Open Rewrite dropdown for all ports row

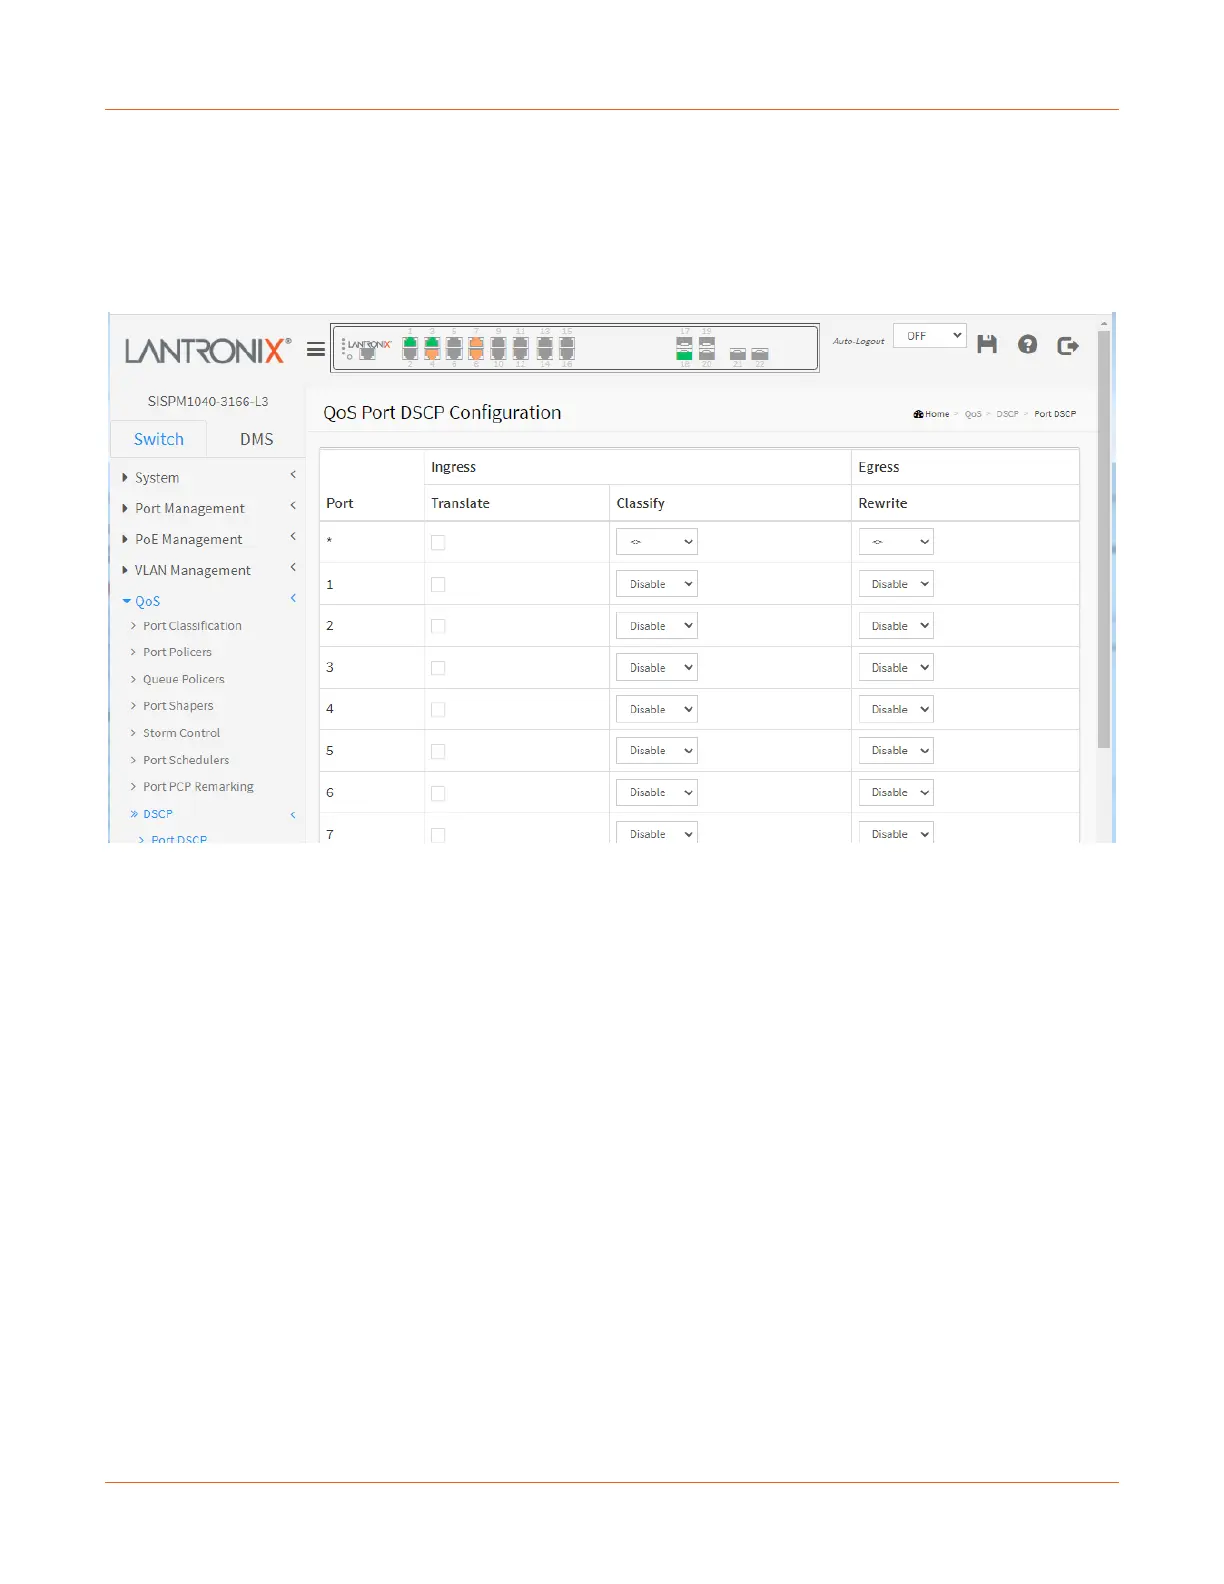pyautogui.click(x=896, y=542)
